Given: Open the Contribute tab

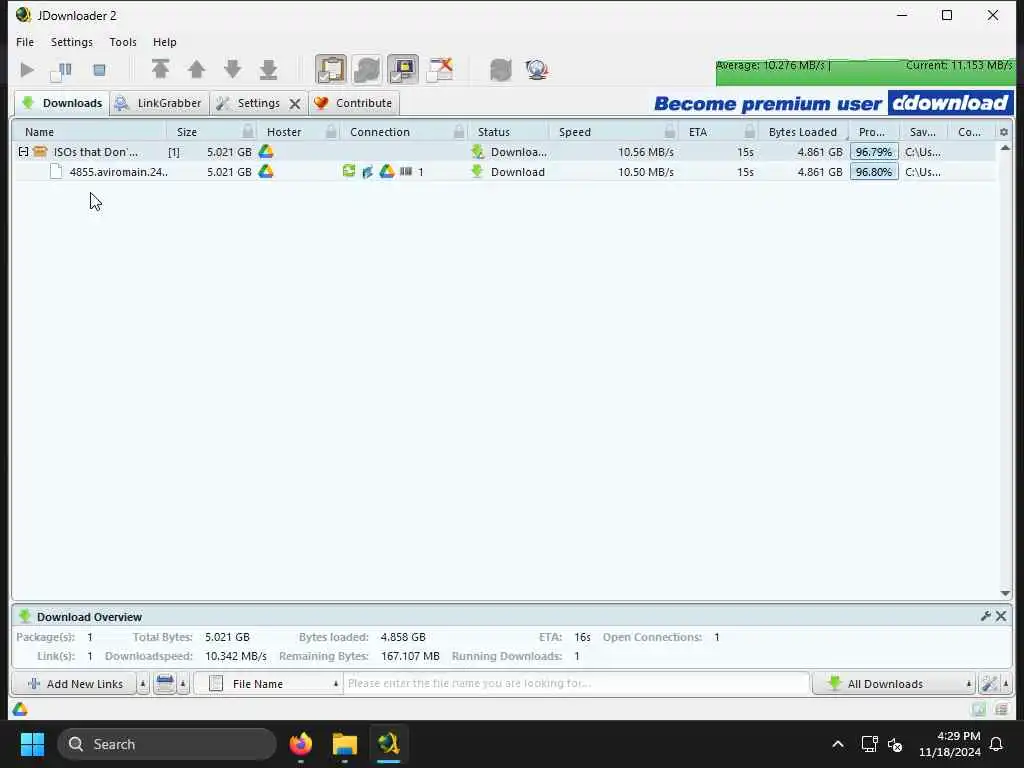Looking at the screenshot, I should tap(354, 103).
